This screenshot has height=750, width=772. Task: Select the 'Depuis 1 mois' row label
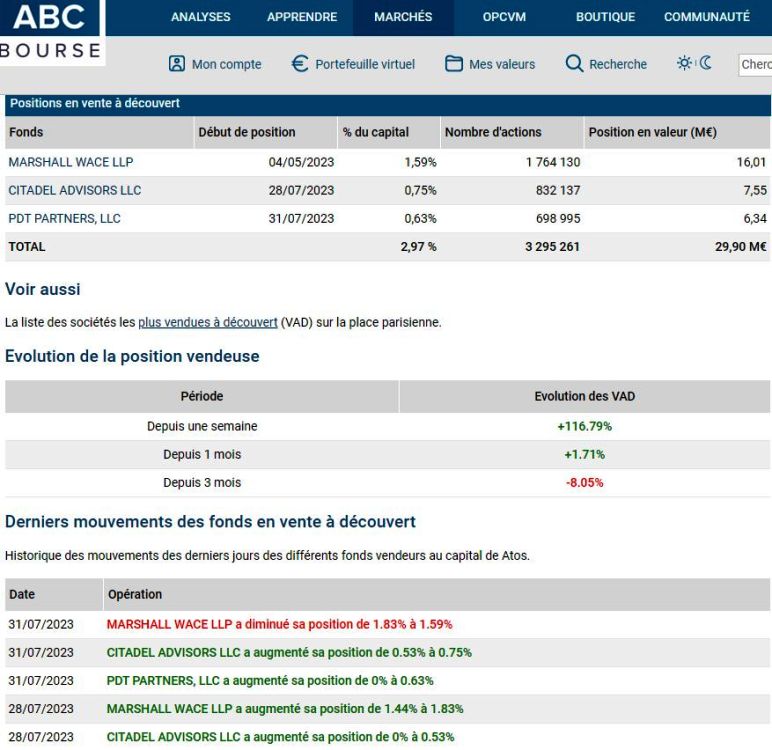[x=202, y=454]
